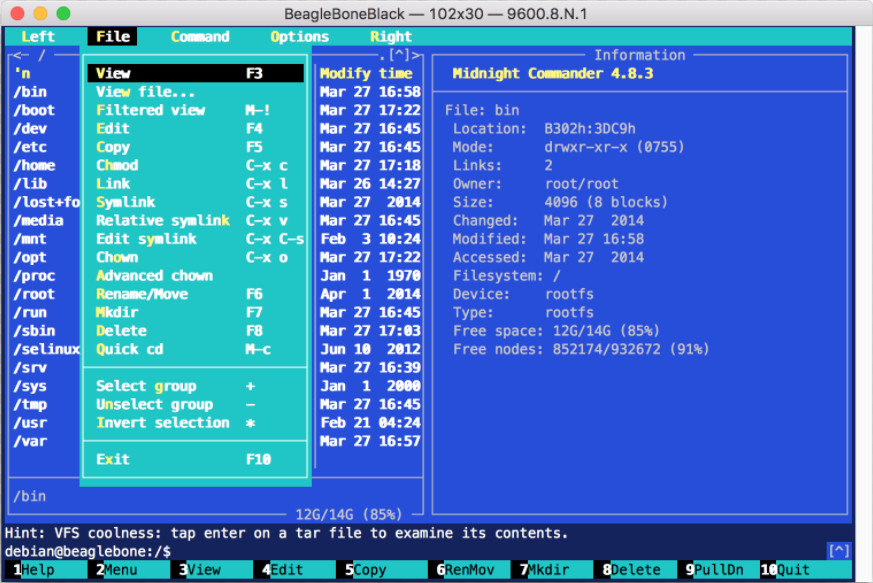
Task: Select the /dev directory row
Action: [x=31, y=128]
